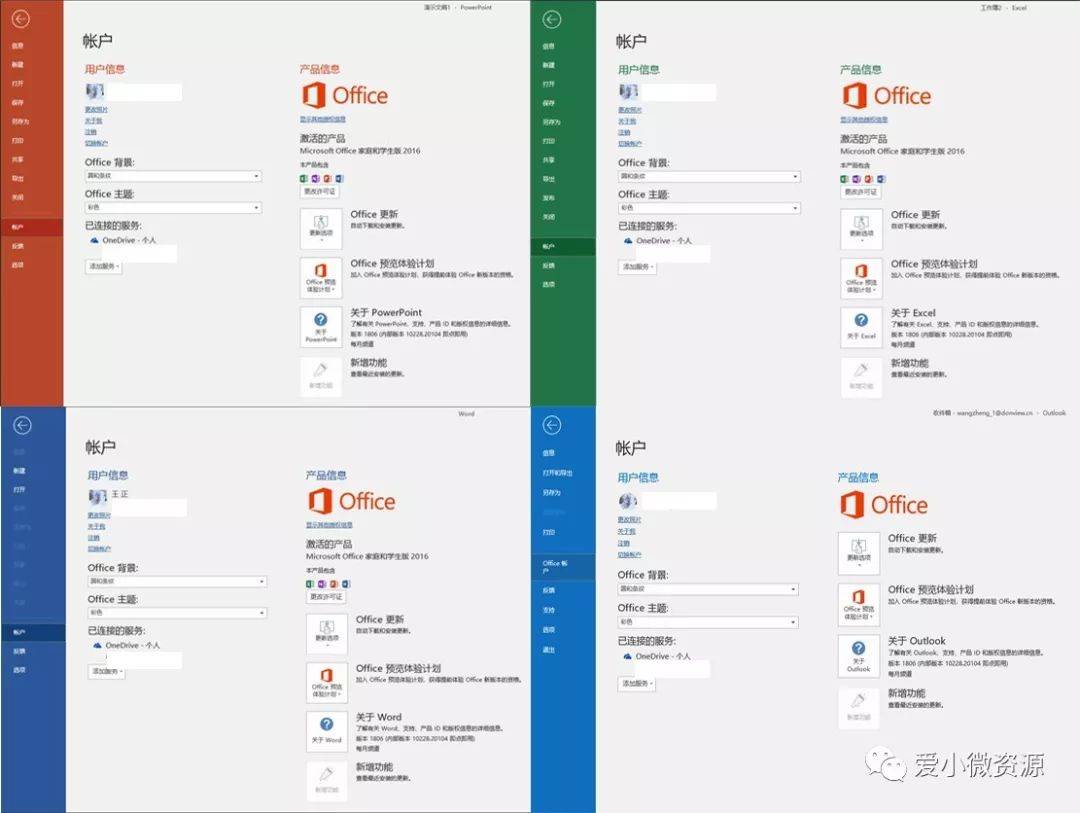Open the 添加服务 dropdown in Word
This screenshot has height=813, width=1080.
click(x=107, y=671)
